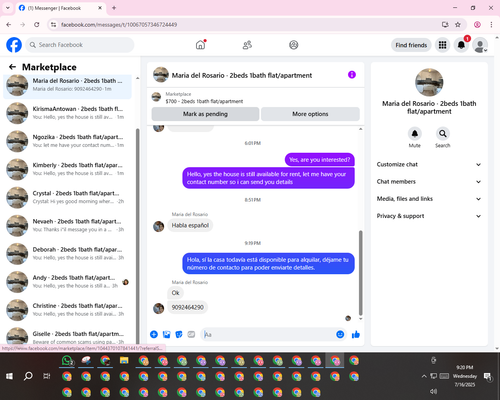Open KirismaAntowan conversation in list
The image size is (500, 400).
67,113
